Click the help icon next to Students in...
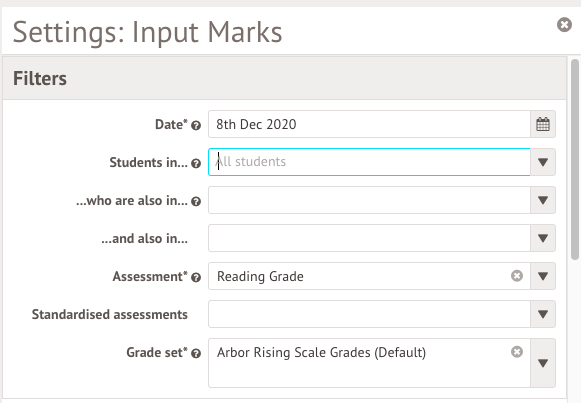 (196, 163)
